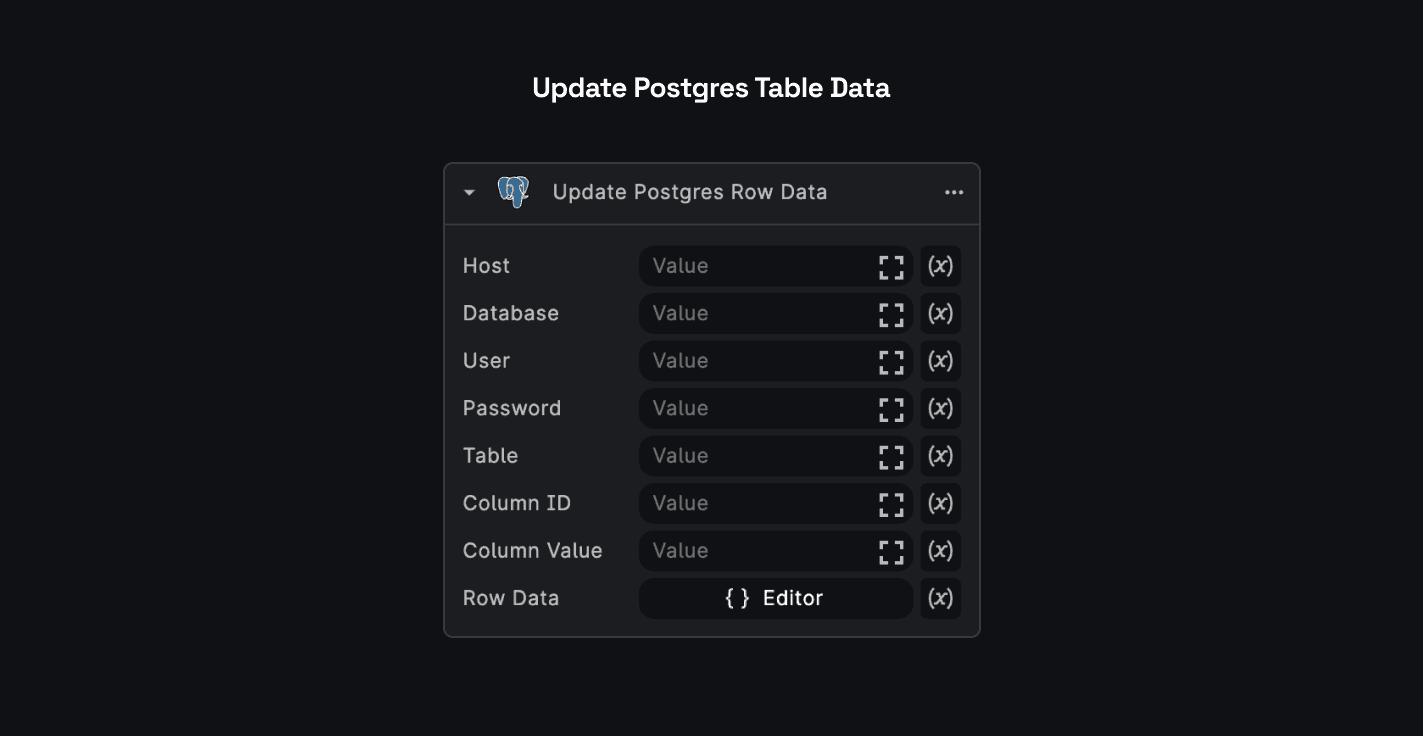Toggle variable mode for Password field
Image resolution: width=1423 pixels, height=736 pixels.
940,409
